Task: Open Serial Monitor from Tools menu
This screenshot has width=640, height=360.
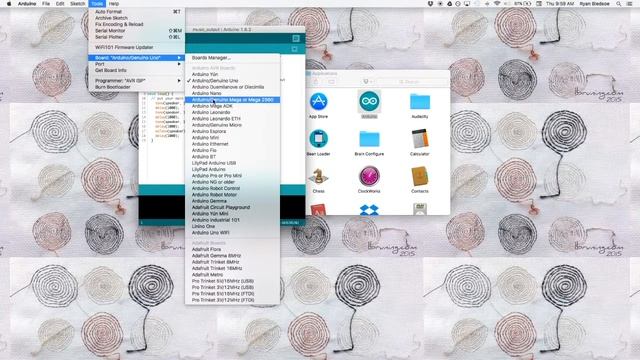Action: click(137, 31)
